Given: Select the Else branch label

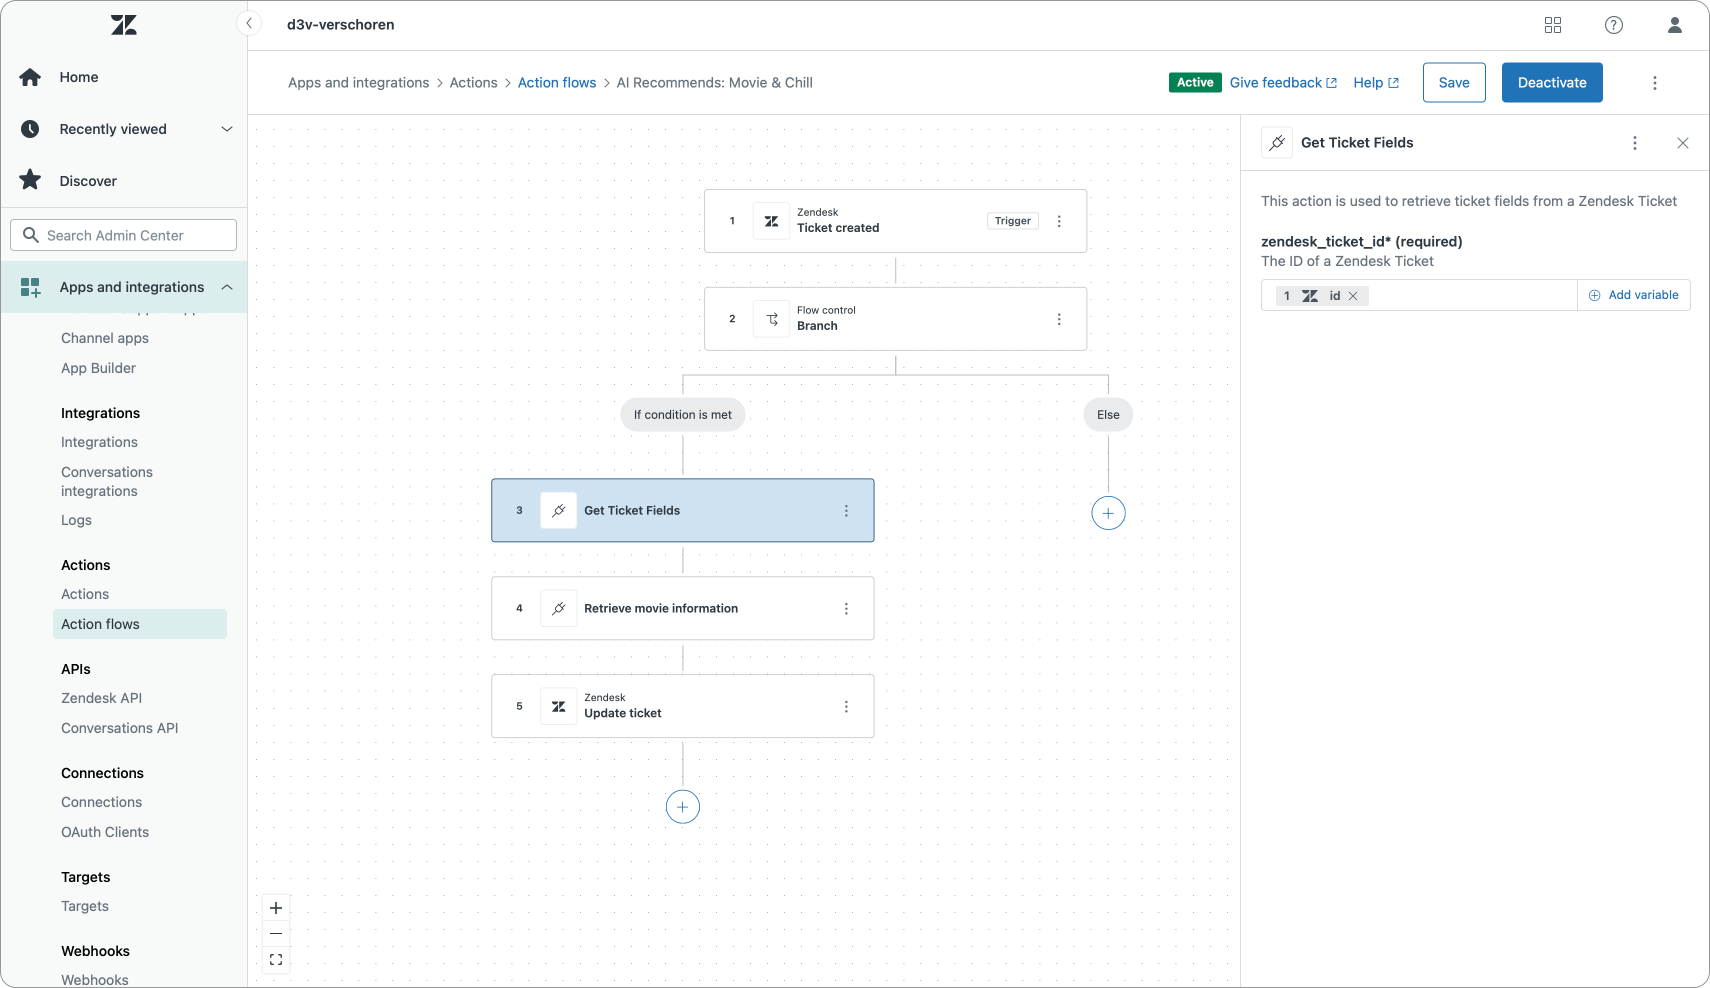Looking at the screenshot, I should pyautogui.click(x=1108, y=415).
